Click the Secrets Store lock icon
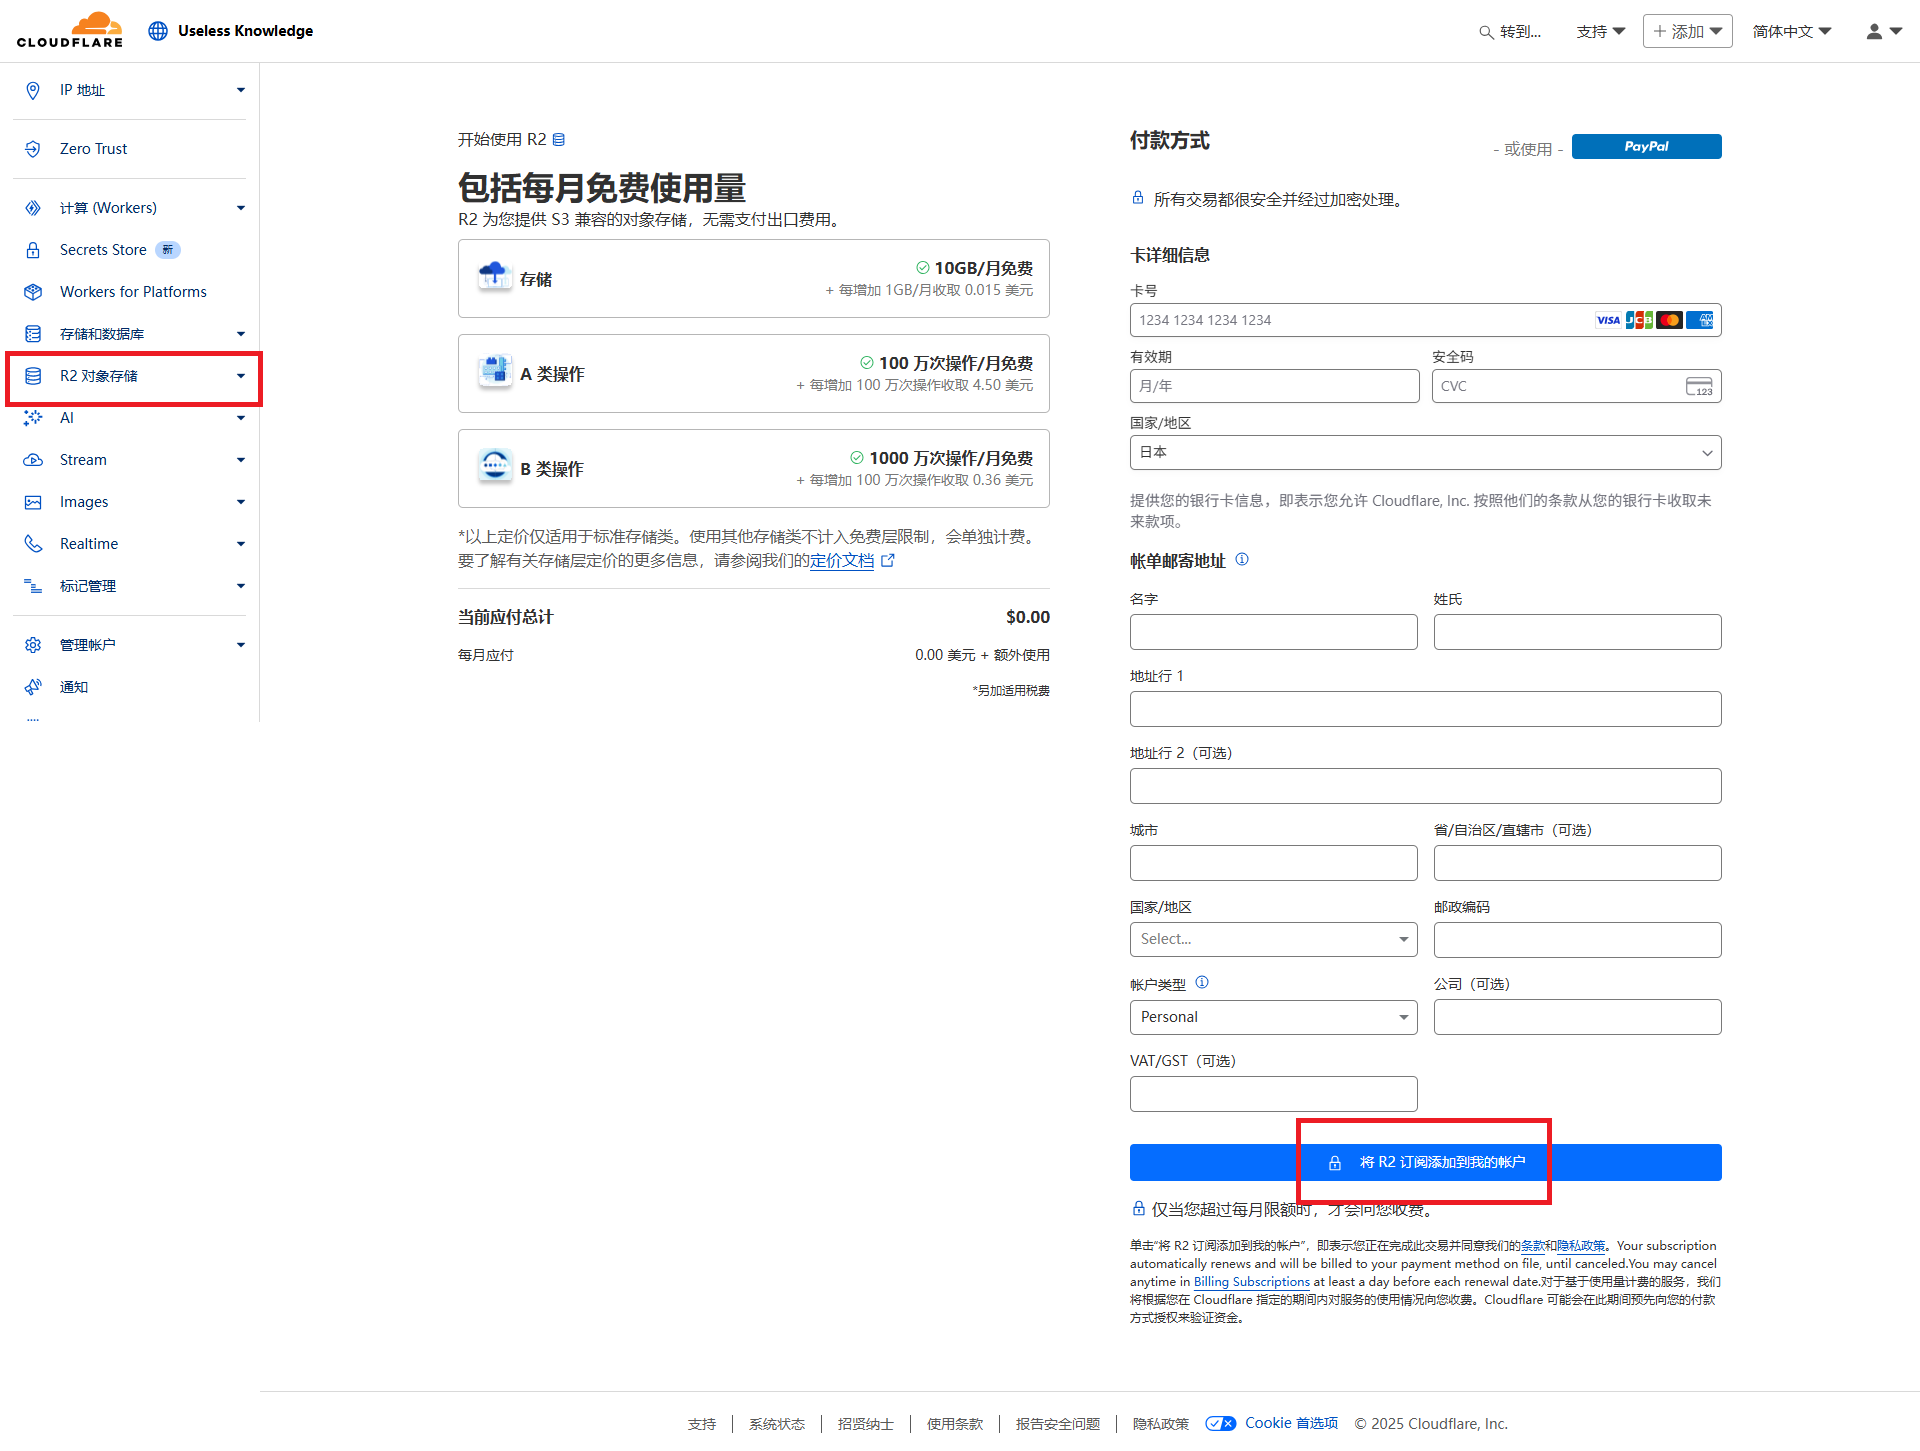Image resolution: width=1920 pixels, height=1451 pixels. (33, 250)
